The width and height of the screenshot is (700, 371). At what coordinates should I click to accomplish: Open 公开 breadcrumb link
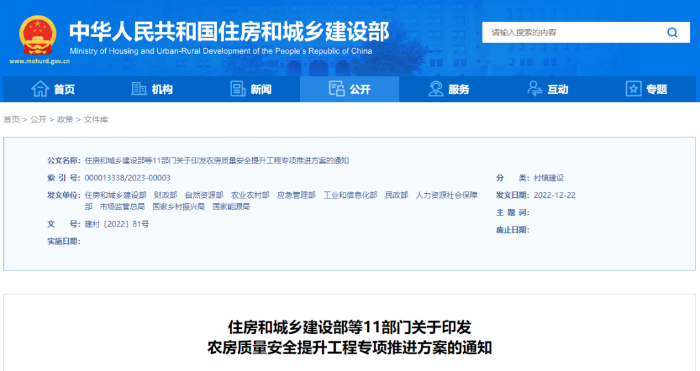tap(38, 119)
